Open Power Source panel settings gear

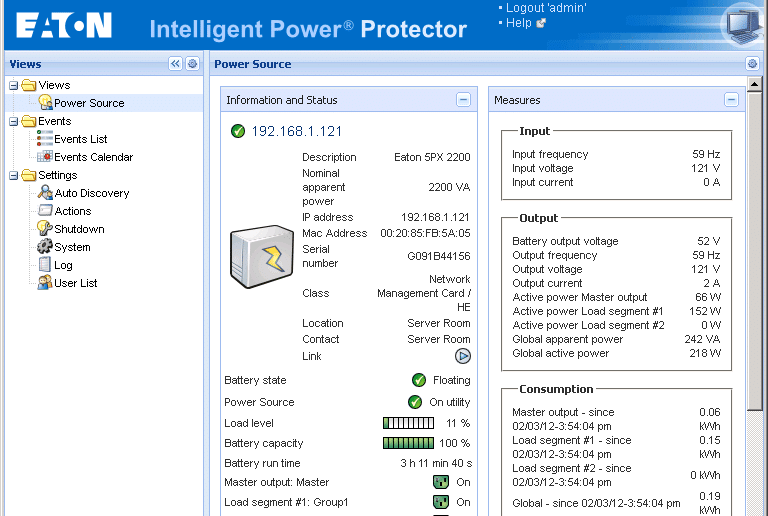click(x=752, y=64)
